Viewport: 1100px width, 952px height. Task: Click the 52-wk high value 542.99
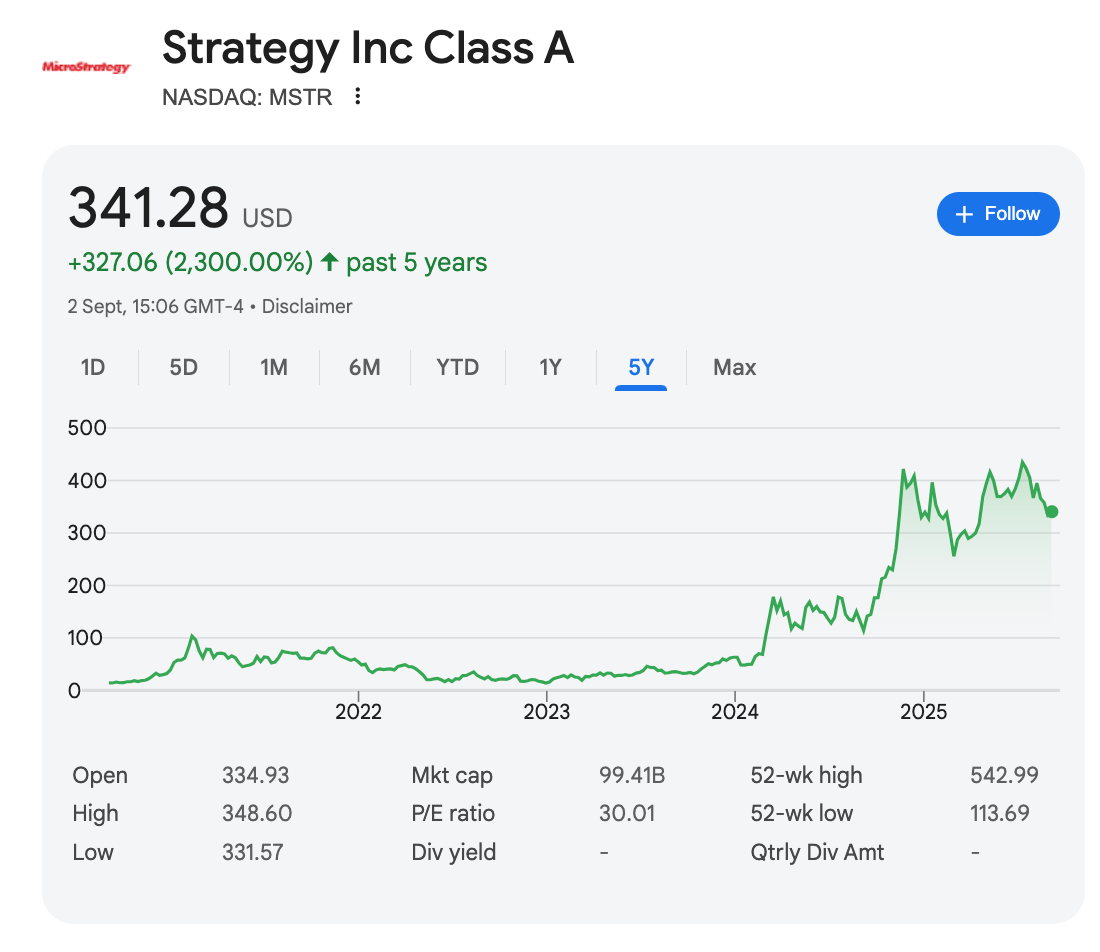point(1004,775)
